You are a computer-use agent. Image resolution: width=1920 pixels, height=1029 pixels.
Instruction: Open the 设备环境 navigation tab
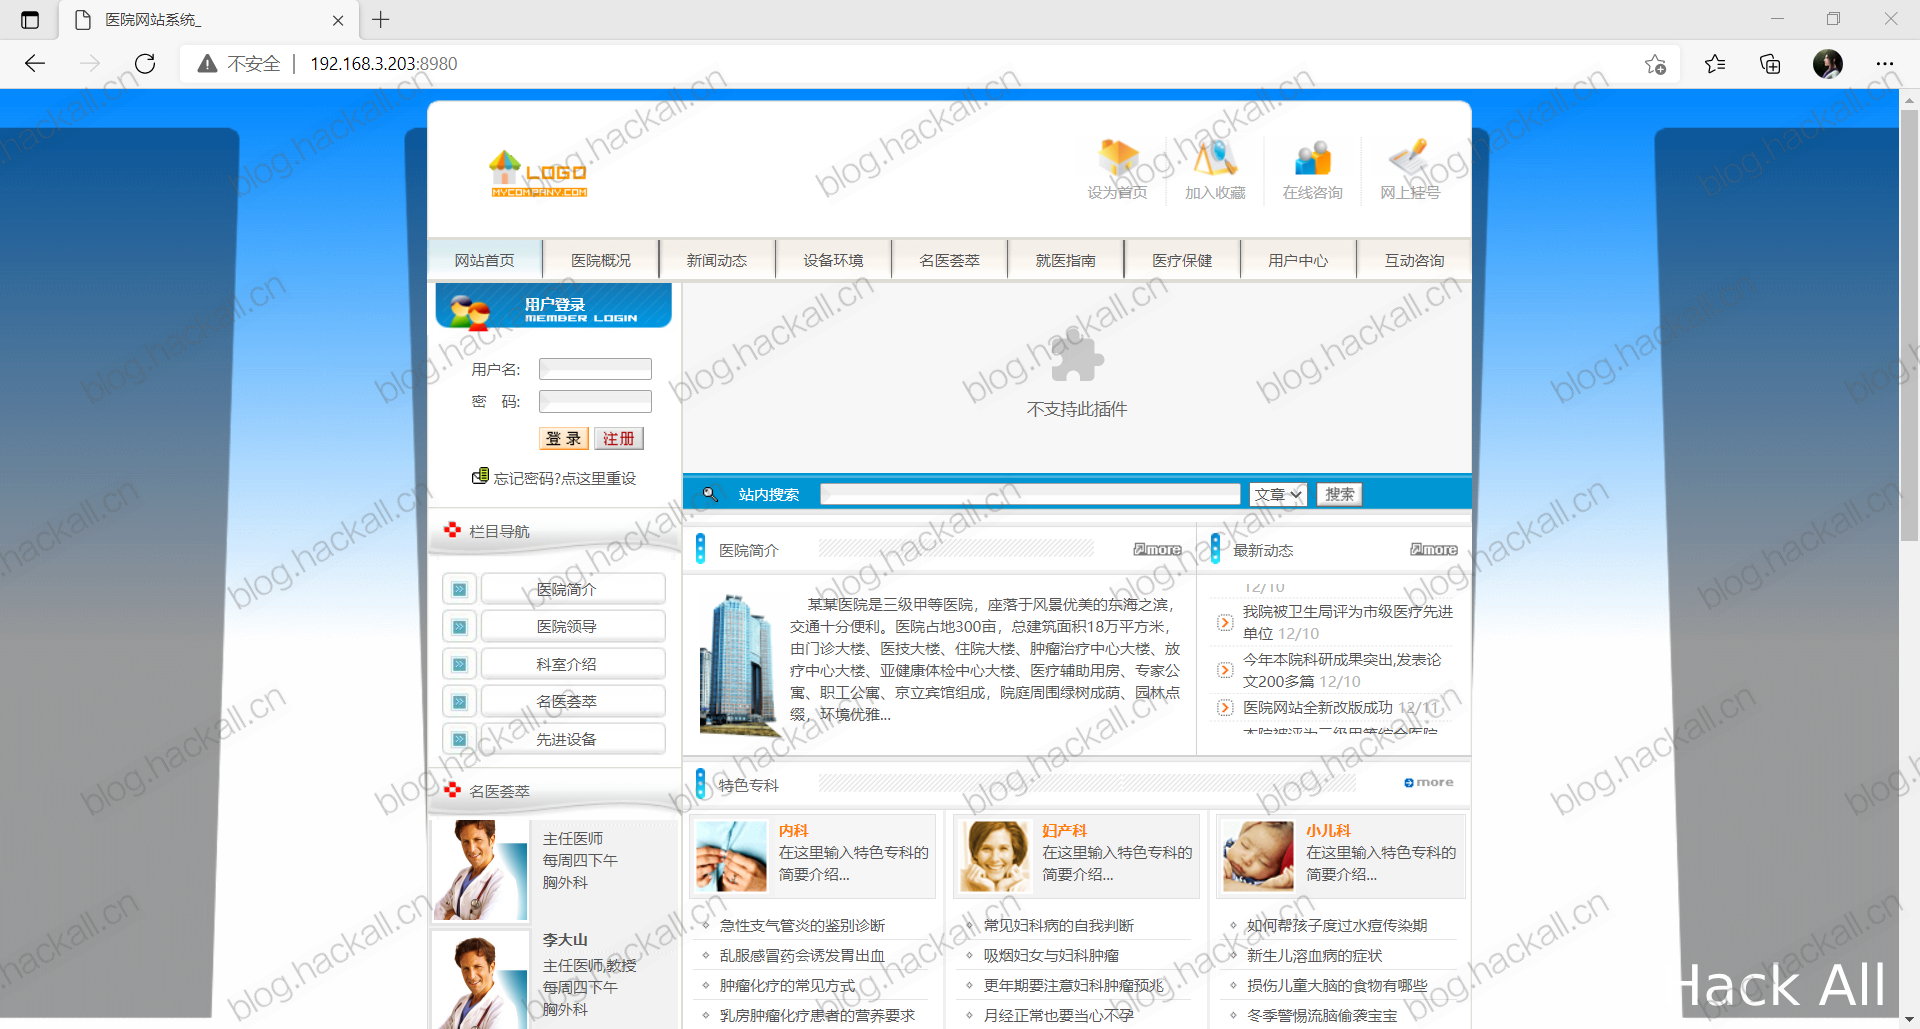833,260
